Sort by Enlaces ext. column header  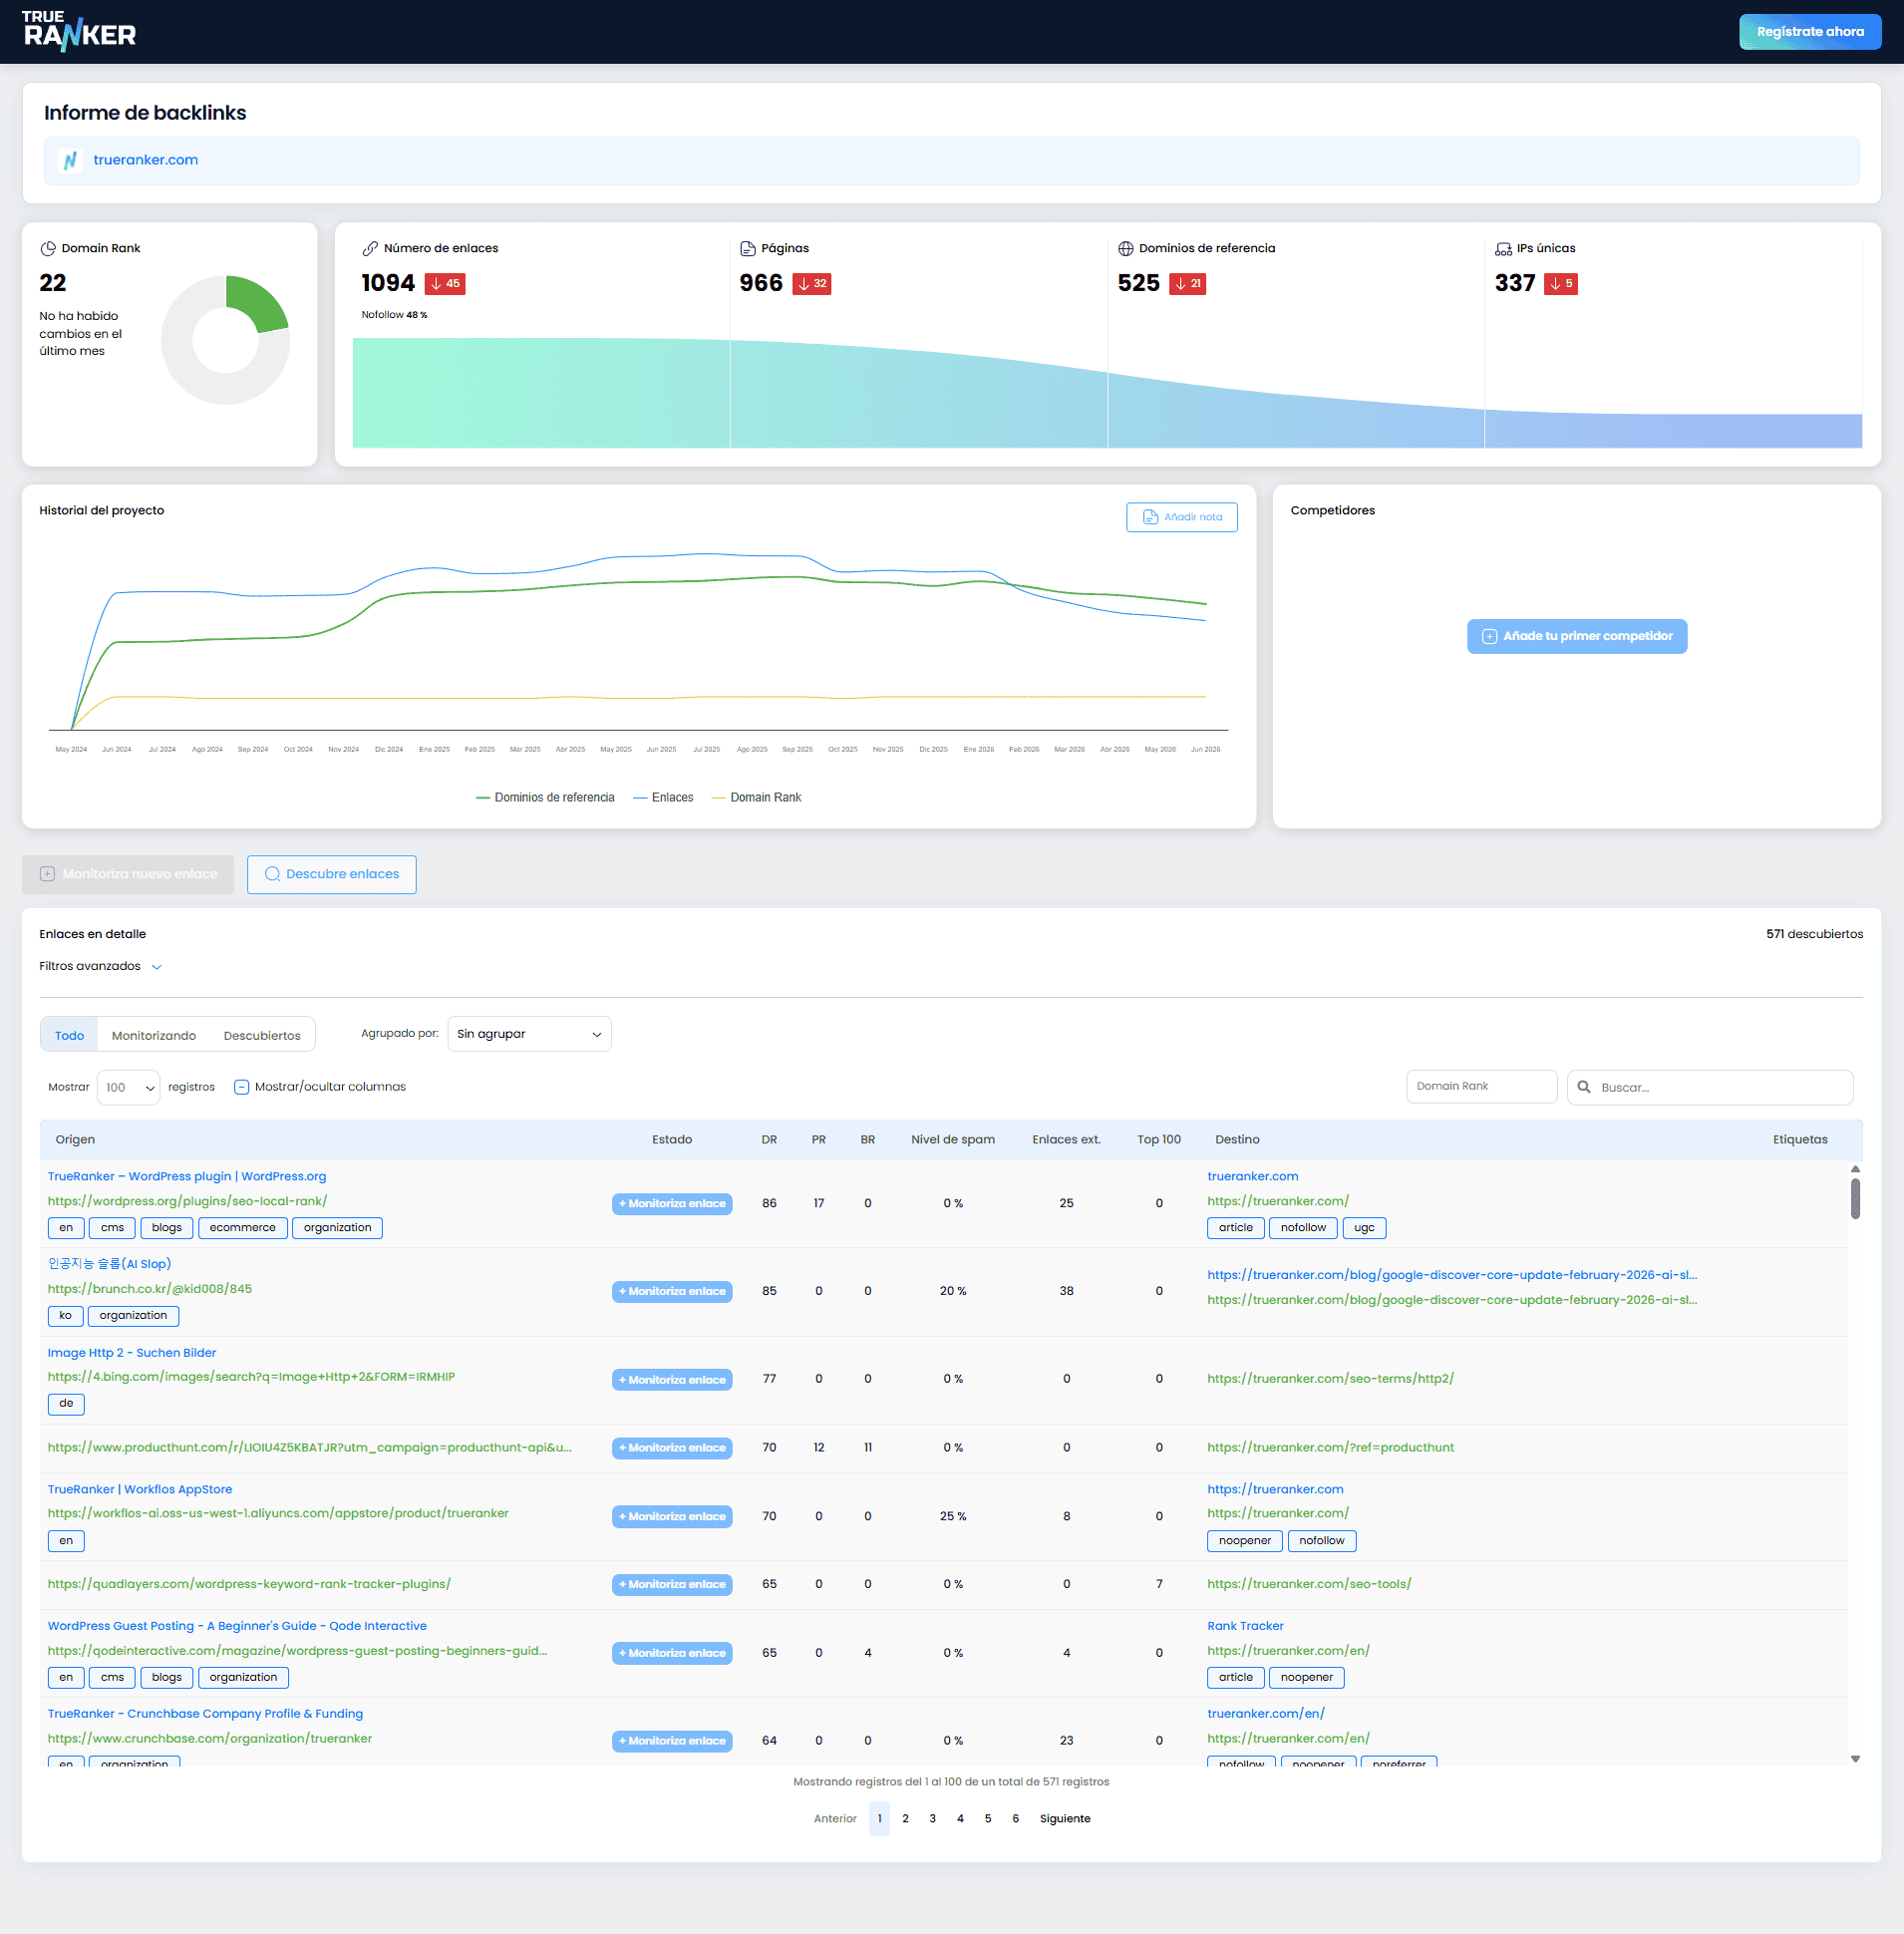(x=1066, y=1140)
